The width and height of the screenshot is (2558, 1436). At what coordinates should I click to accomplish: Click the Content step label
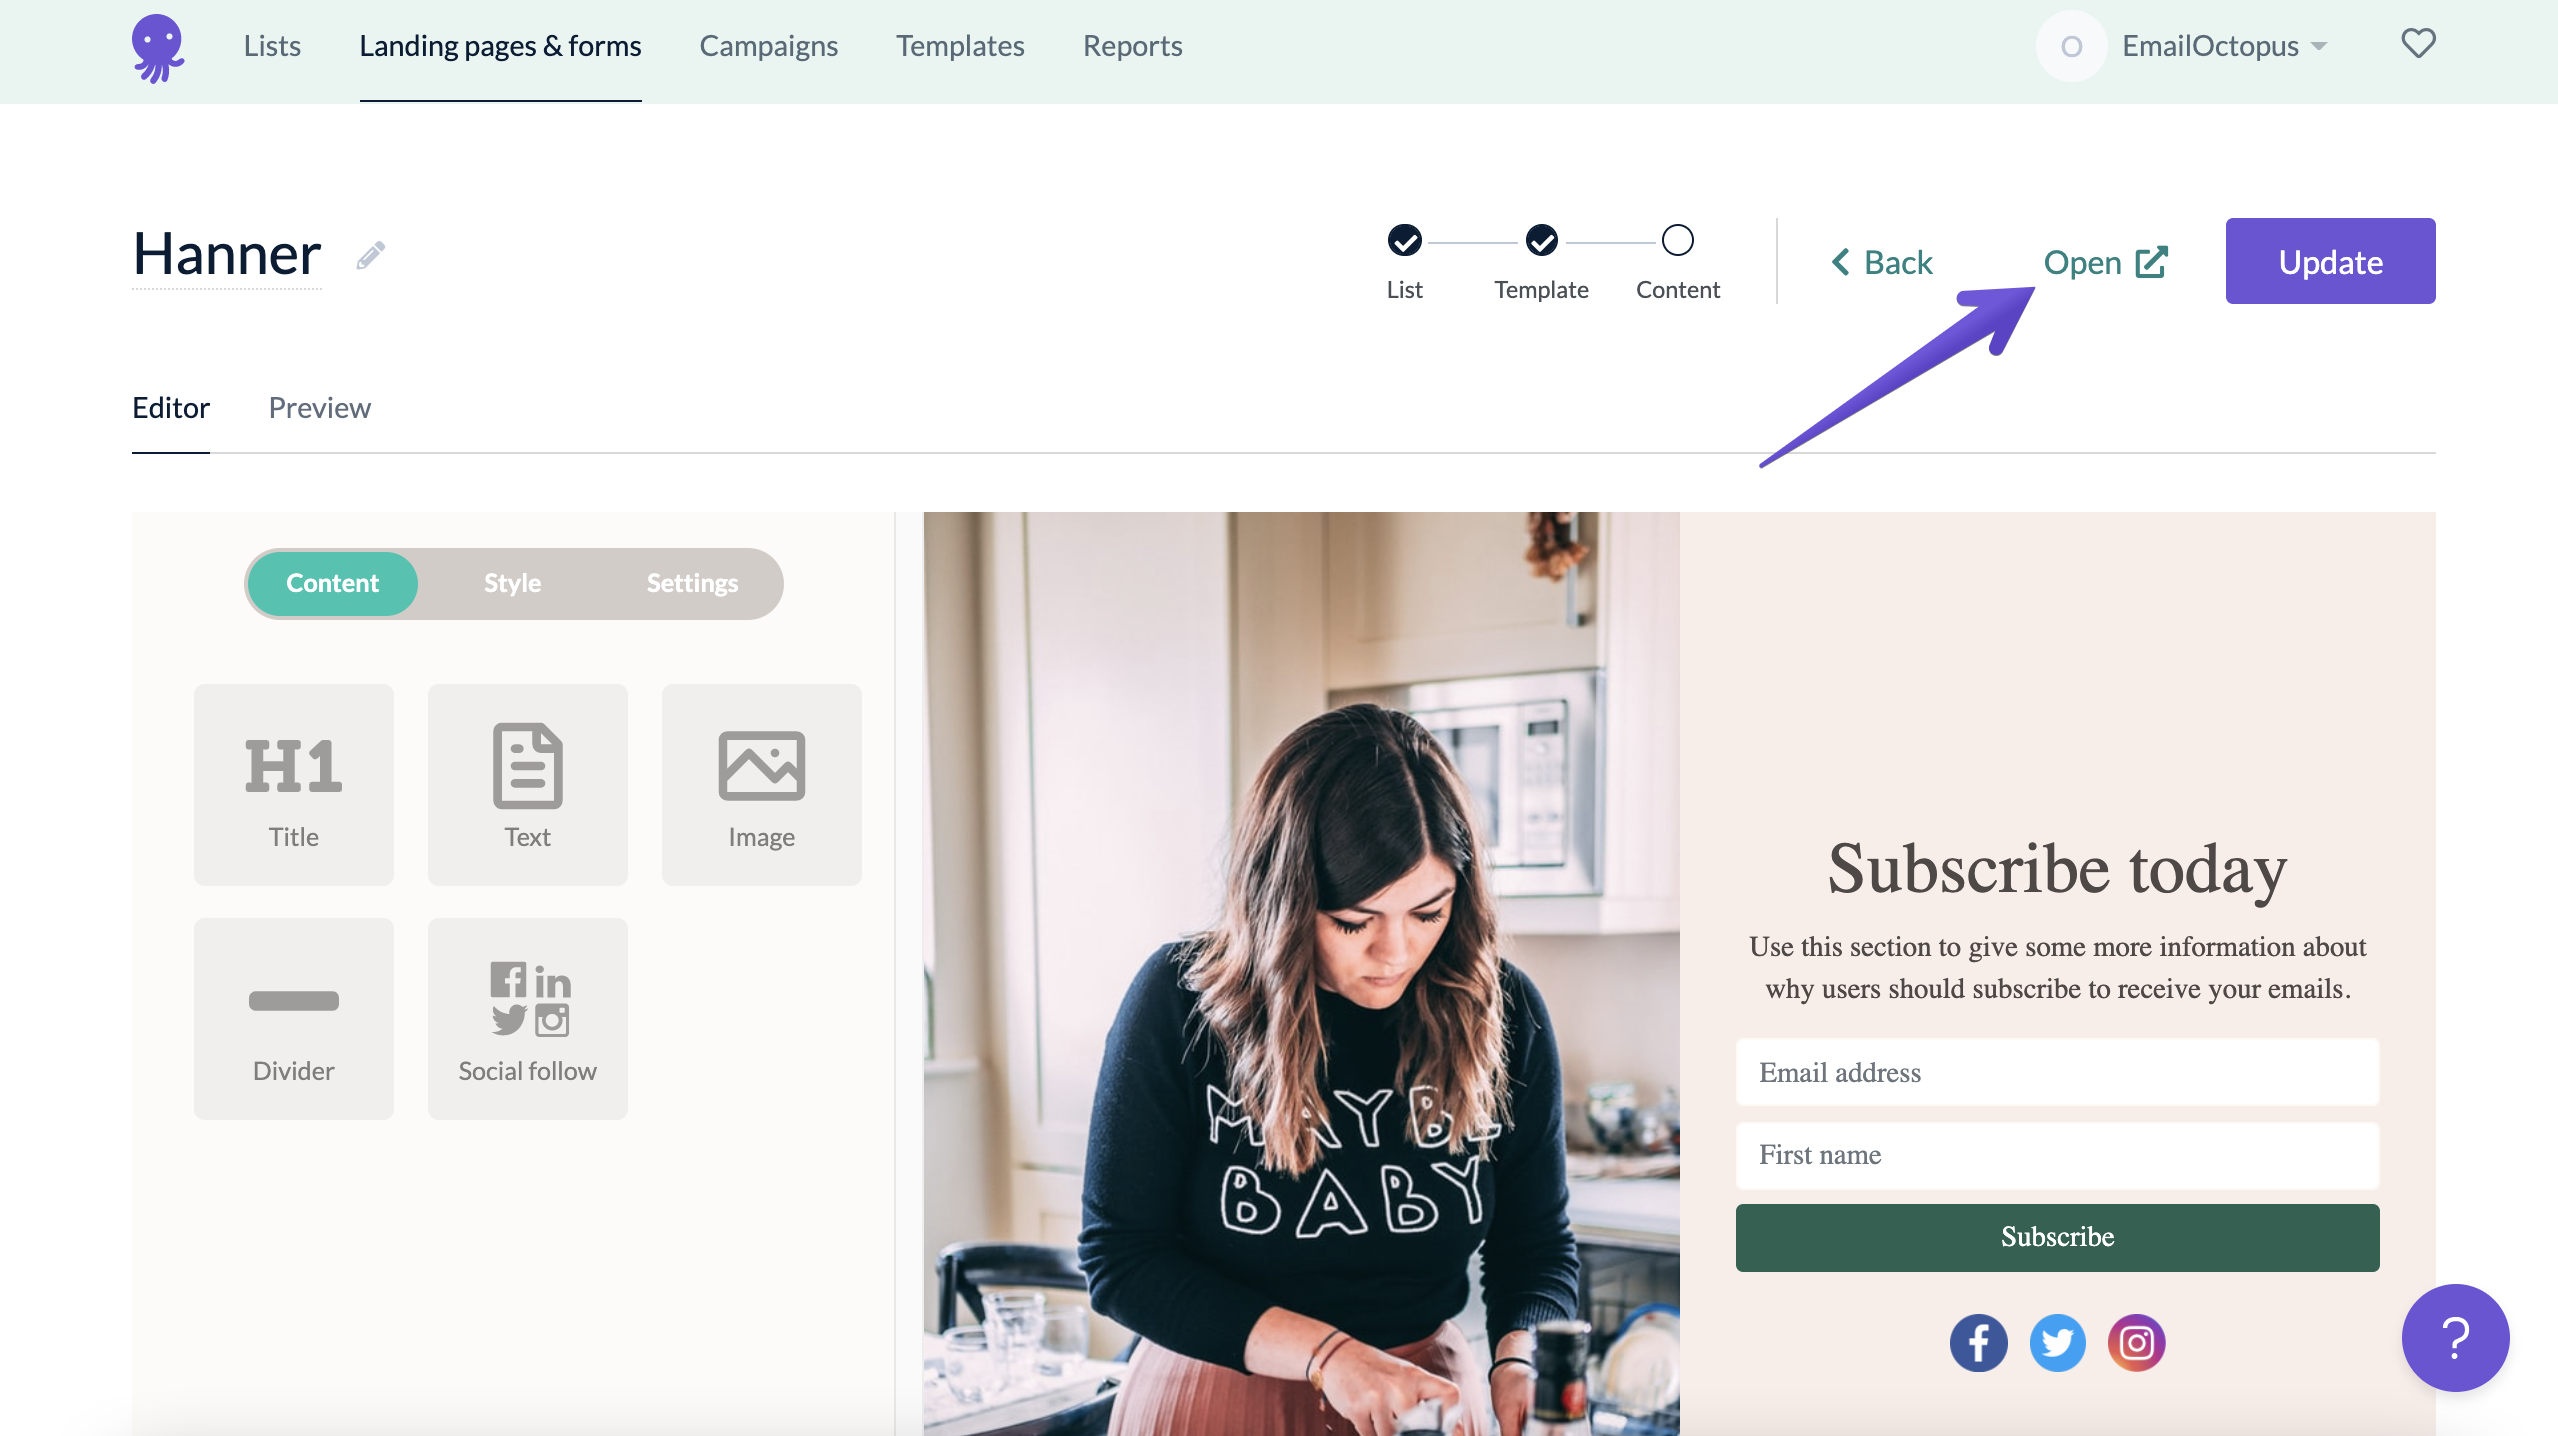[1677, 290]
